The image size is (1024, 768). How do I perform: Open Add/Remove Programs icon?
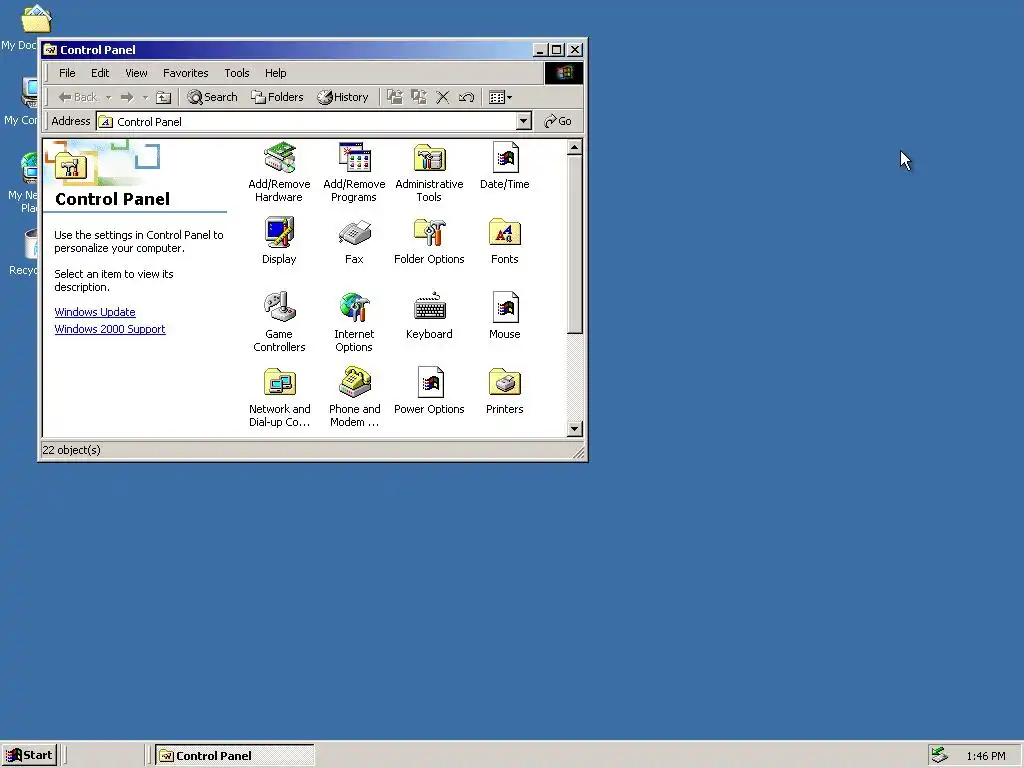(x=354, y=172)
